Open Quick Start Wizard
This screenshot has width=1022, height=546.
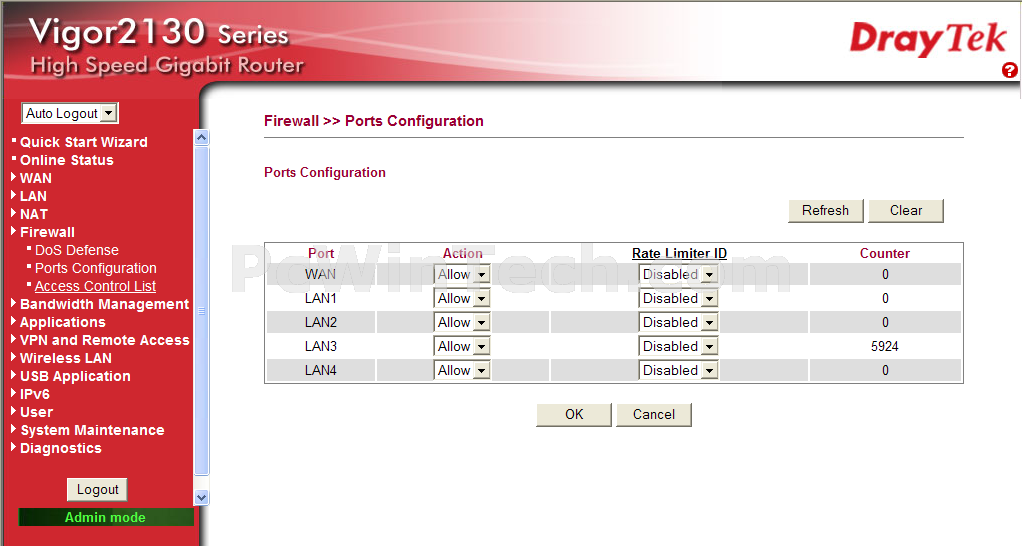click(x=83, y=142)
